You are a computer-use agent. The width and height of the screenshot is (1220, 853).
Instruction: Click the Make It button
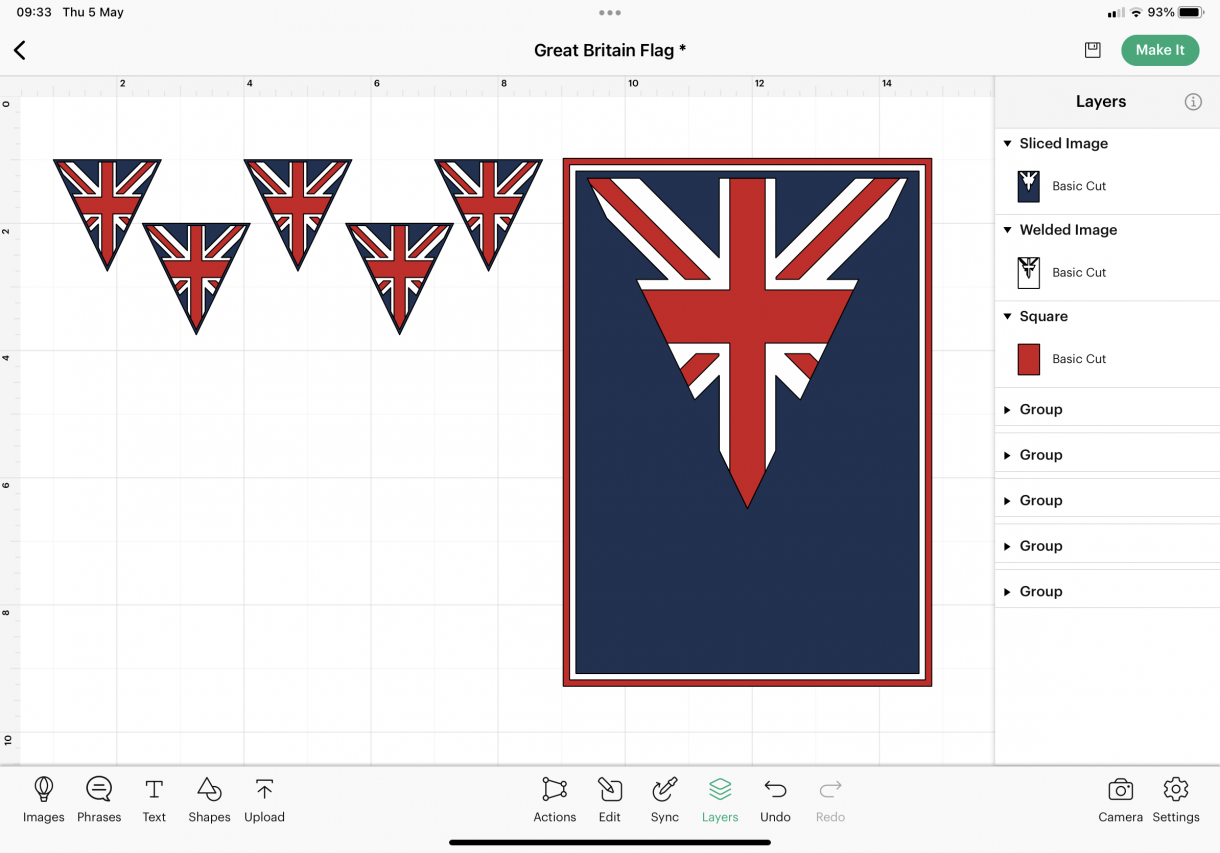pos(1160,50)
